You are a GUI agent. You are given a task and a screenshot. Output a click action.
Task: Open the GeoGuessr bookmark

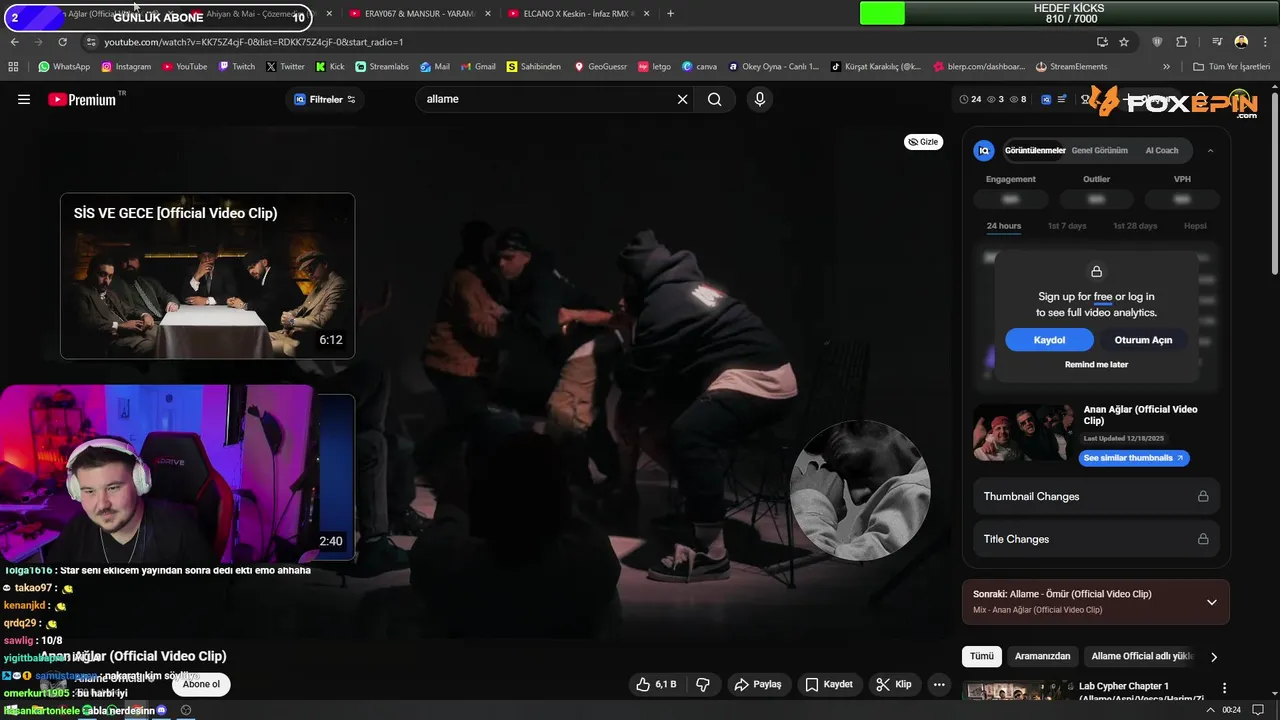[x=600, y=67]
